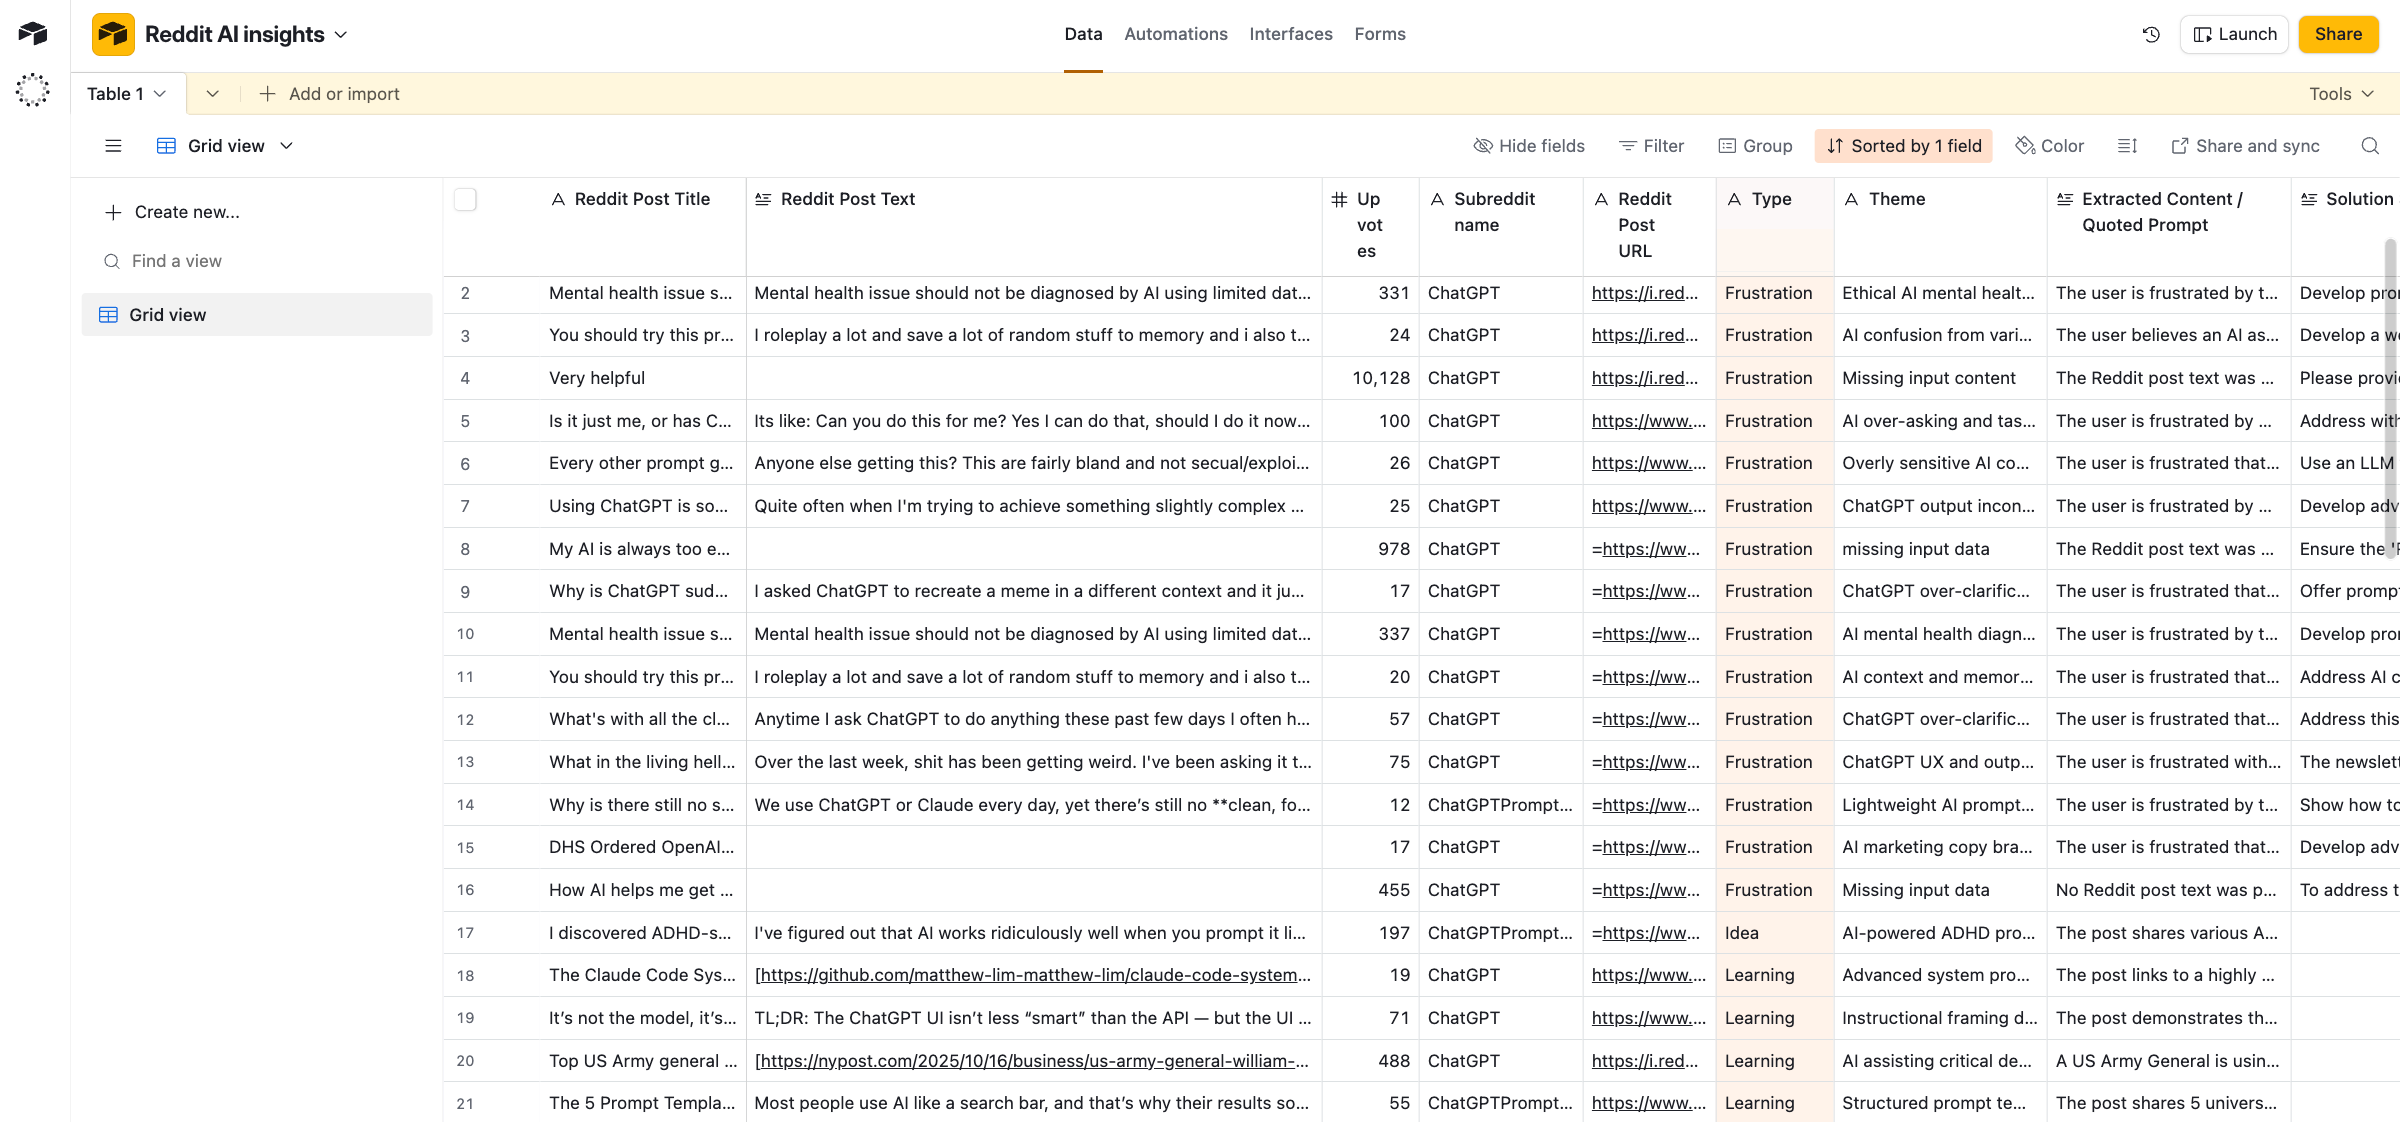
Task: Click the dotted circle icon in left rail
Action: tap(33, 90)
